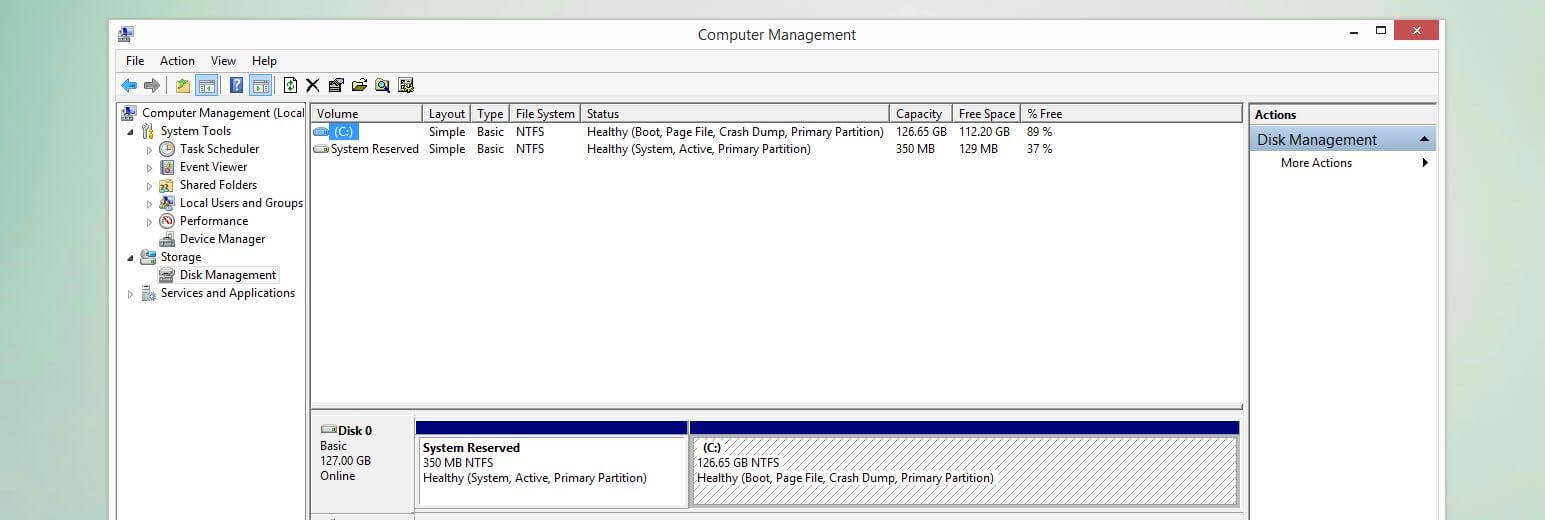This screenshot has height=520, width=1545.
Task: Select the Local Users and Groups icon
Action: 167,203
